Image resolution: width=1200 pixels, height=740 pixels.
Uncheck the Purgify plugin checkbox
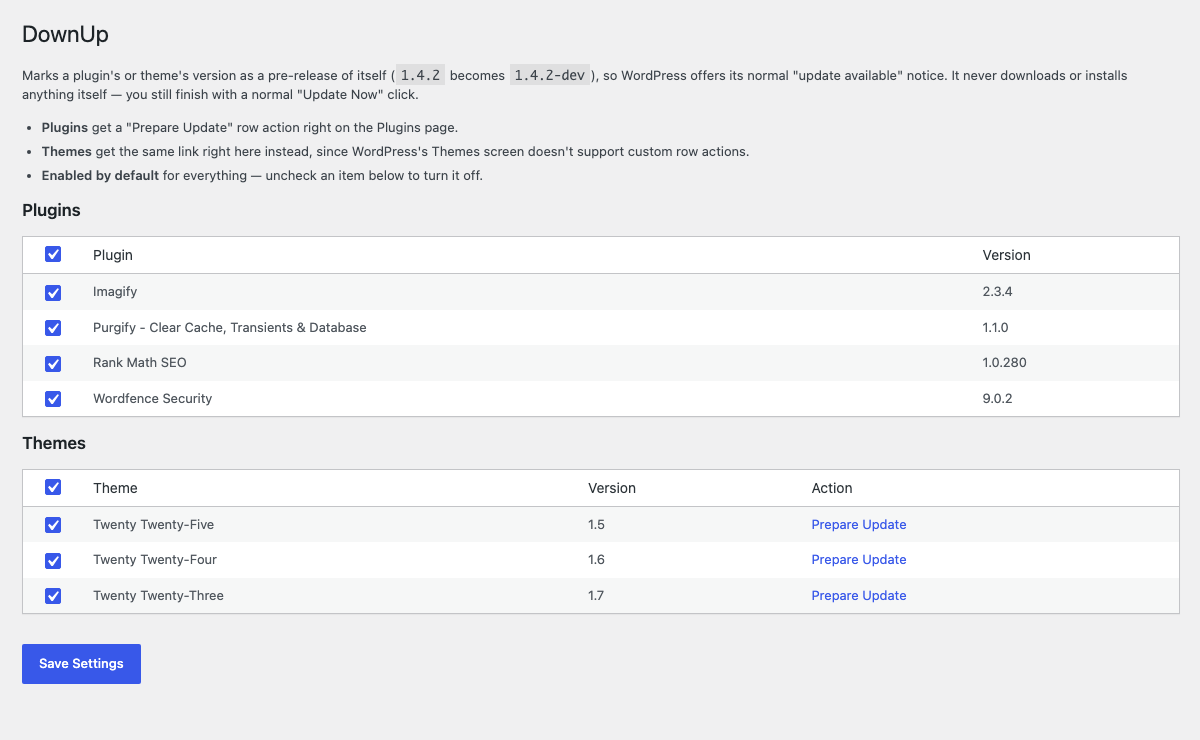tap(53, 328)
